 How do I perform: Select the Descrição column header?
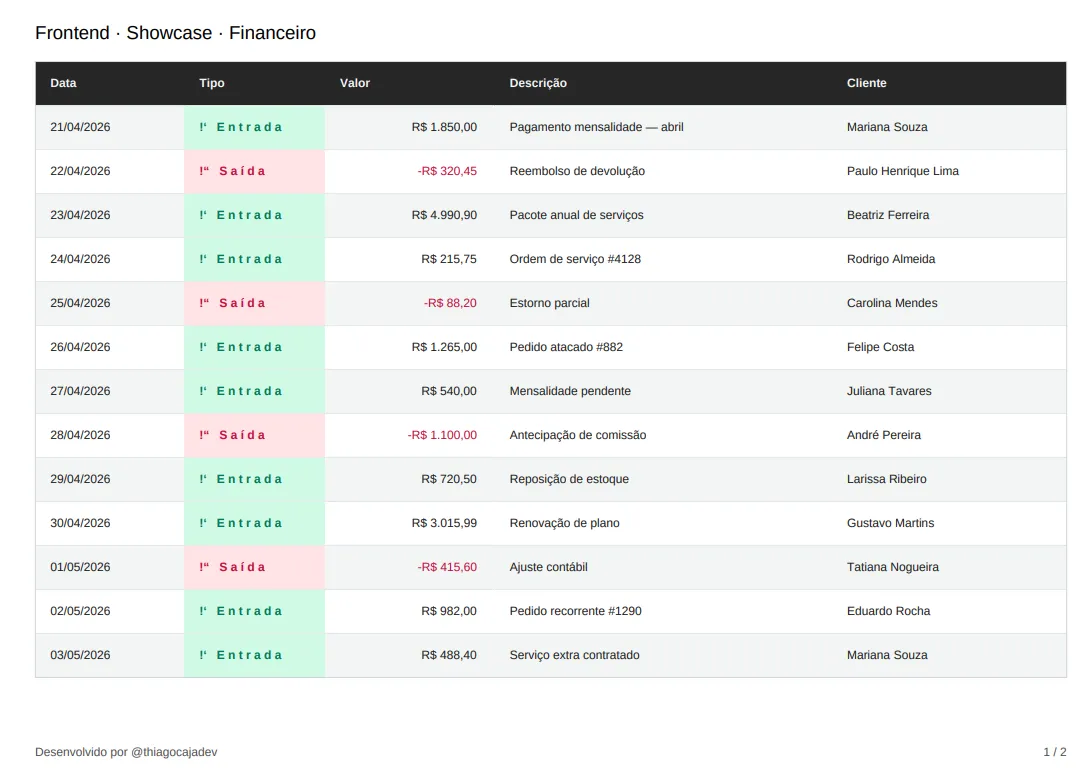[538, 83]
